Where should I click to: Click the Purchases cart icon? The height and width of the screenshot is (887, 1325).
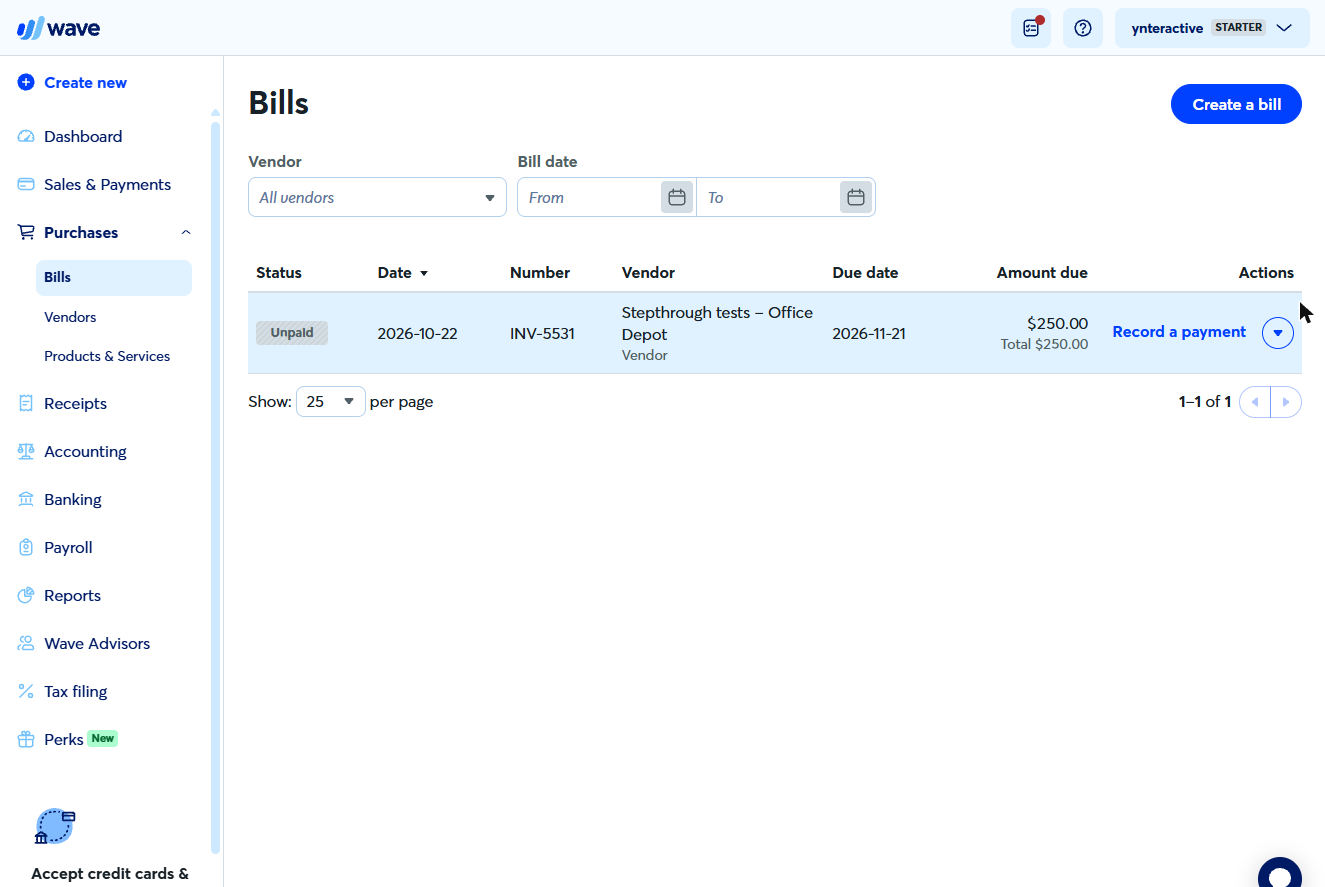(26, 233)
